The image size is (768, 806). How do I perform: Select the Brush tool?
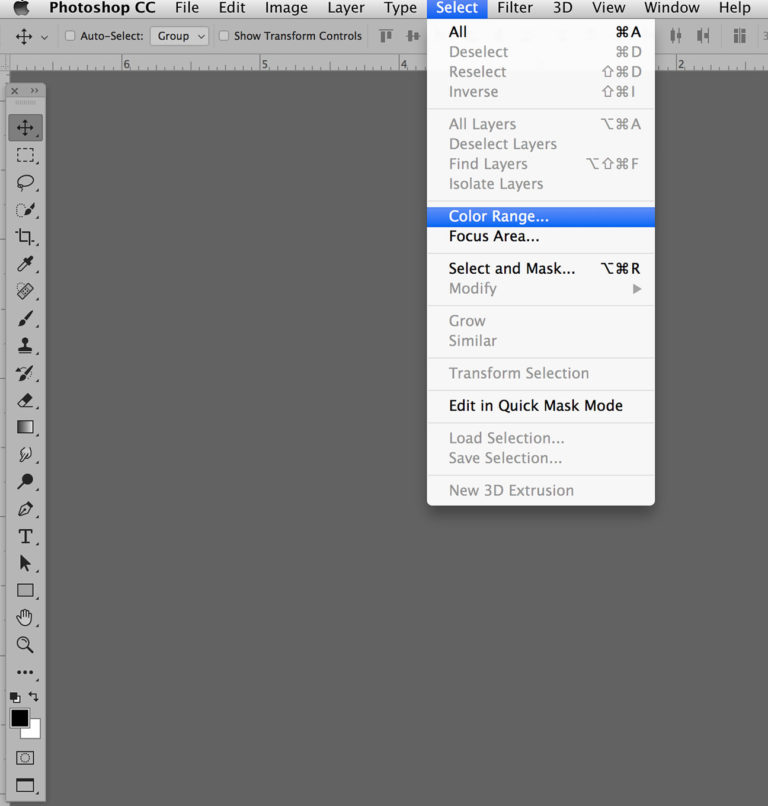(25, 318)
